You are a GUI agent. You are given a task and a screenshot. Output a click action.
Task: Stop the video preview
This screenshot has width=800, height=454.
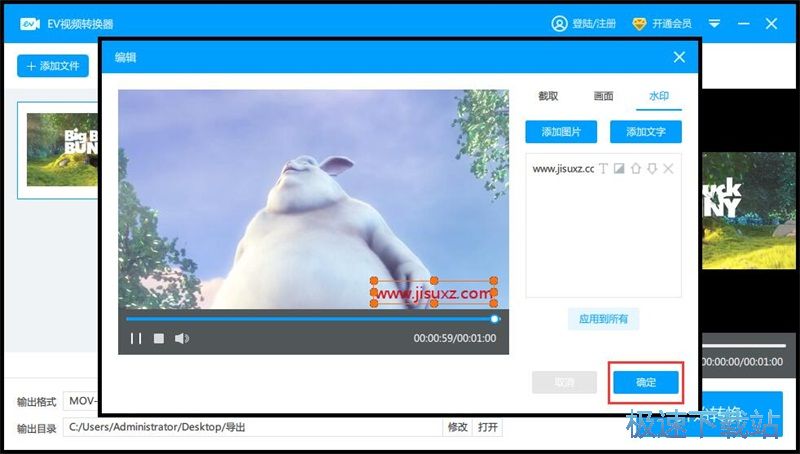pyautogui.click(x=159, y=338)
